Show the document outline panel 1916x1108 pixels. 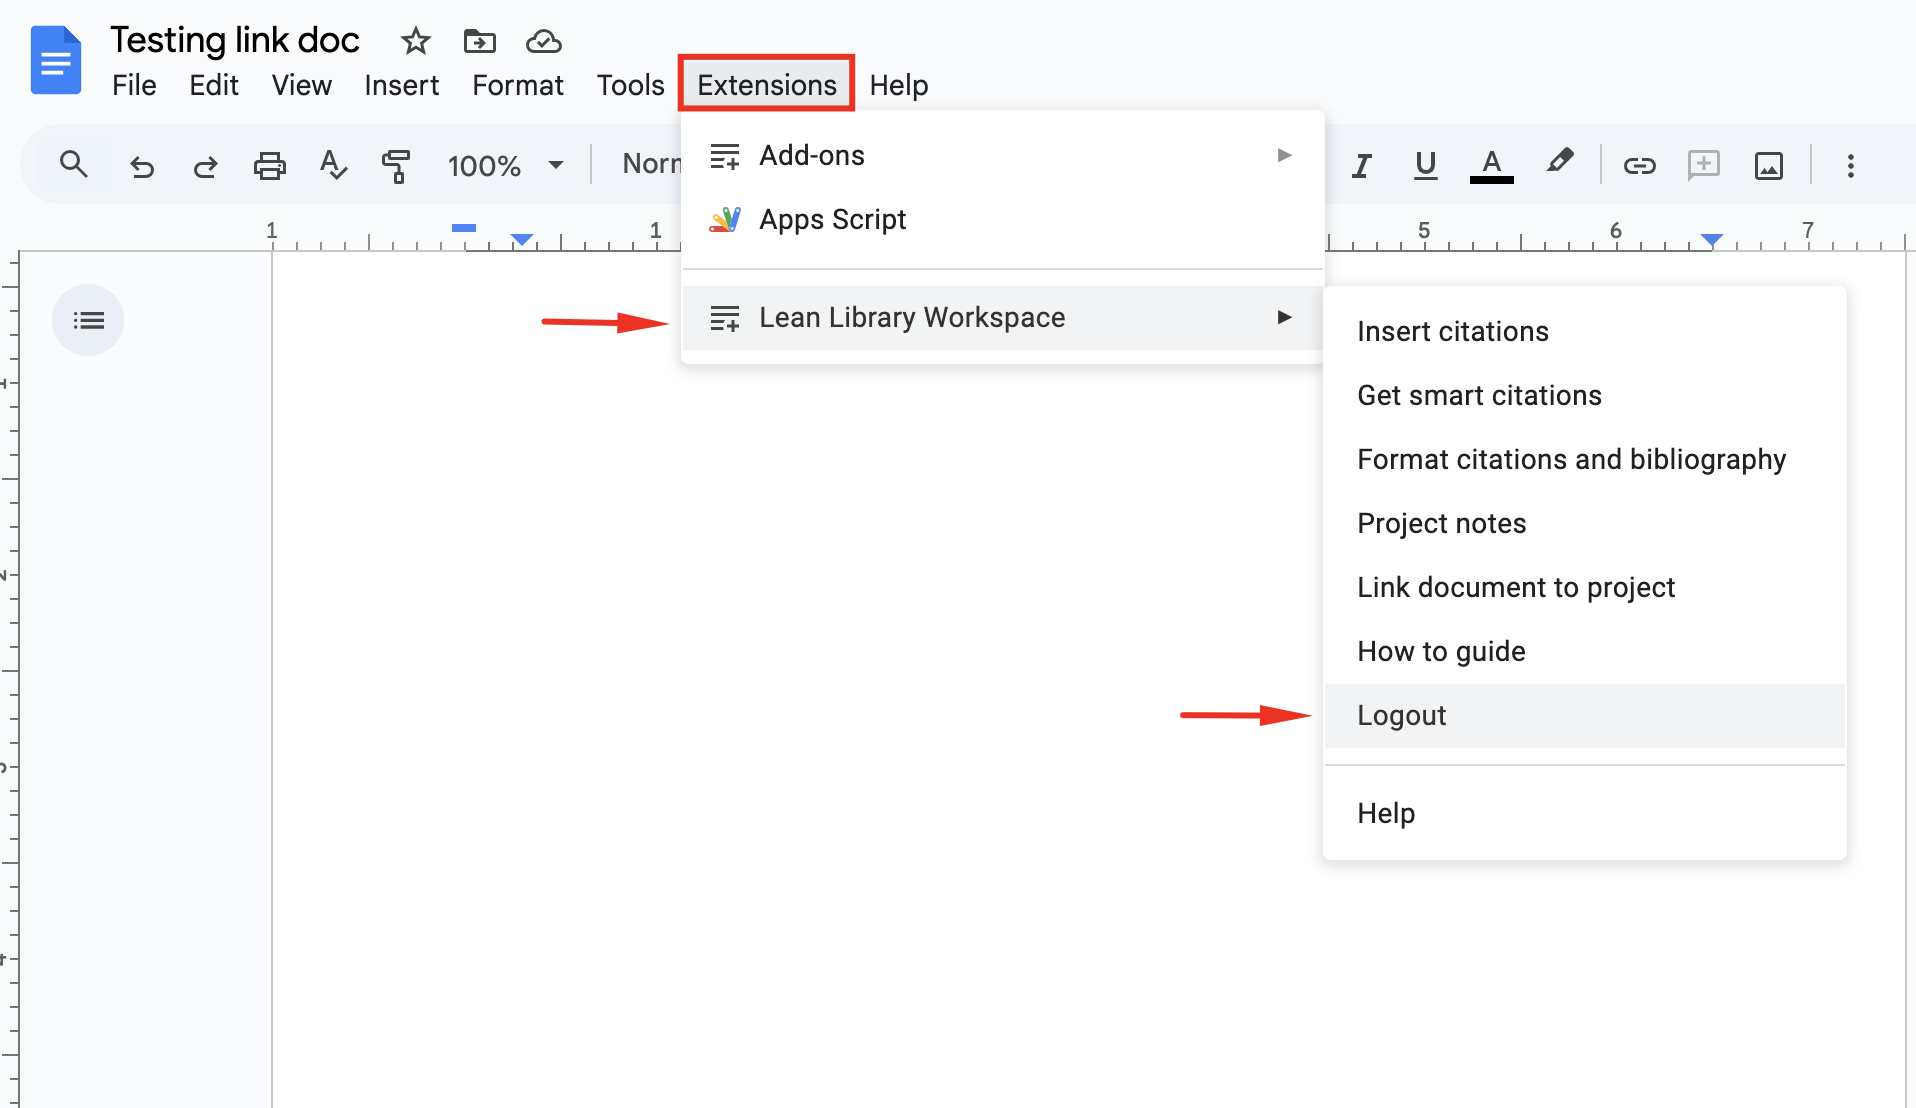(88, 320)
